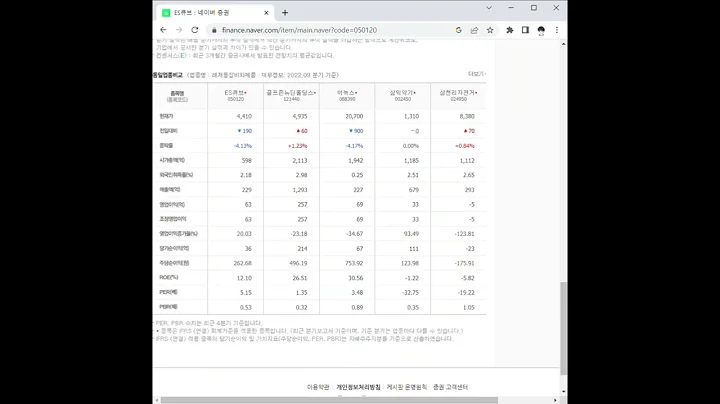
Task: Click the PBR value 1.05
Action: tap(468, 307)
